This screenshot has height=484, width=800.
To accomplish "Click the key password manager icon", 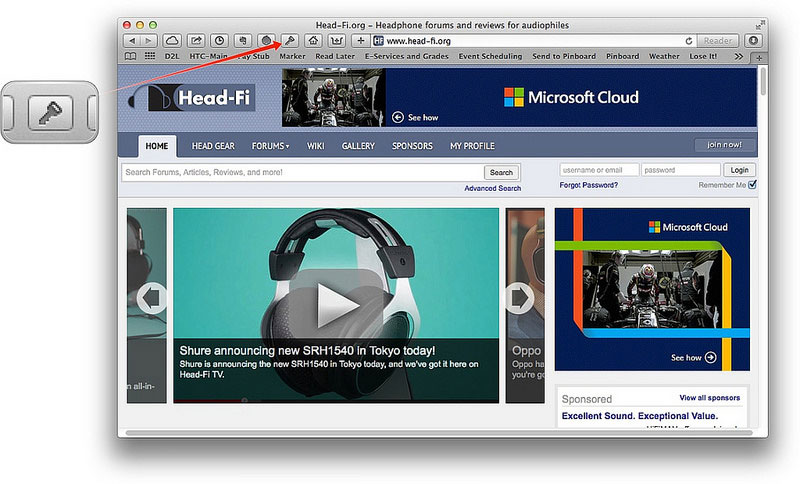I will (290, 41).
